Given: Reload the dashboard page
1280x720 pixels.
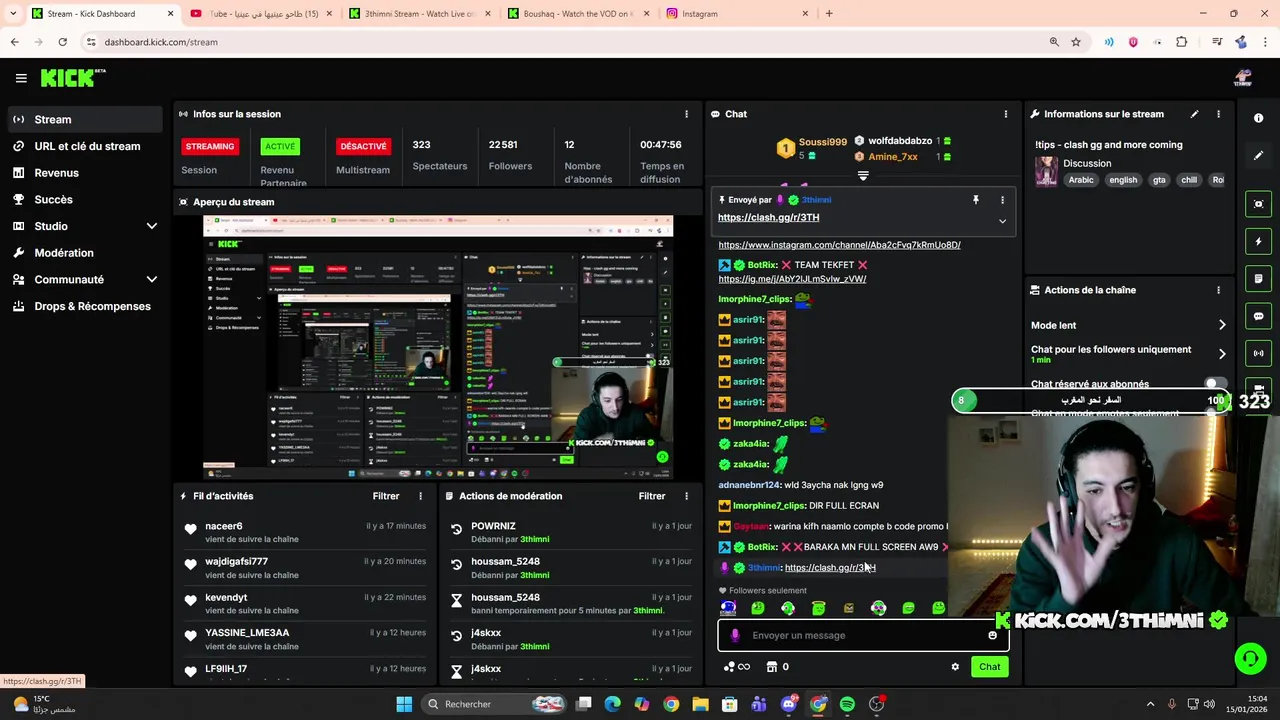Looking at the screenshot, I should (x=62, y=42).
